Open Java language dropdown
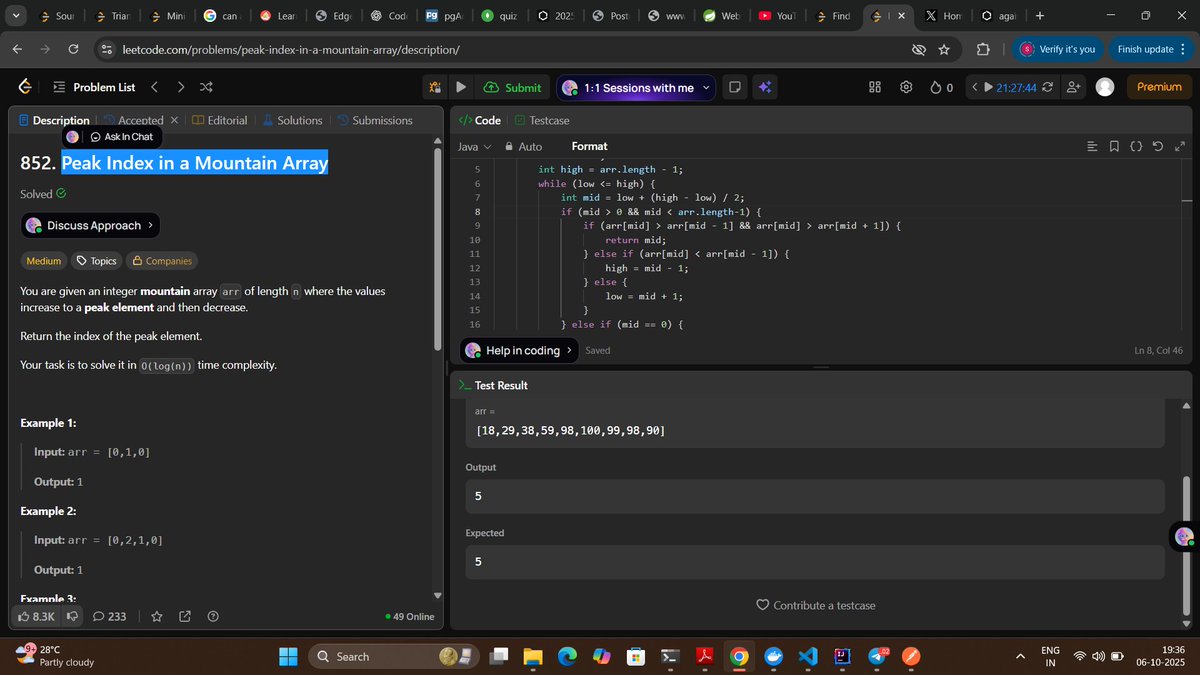This screenshot has width=1200, height=675. pyautogui.click(x=474, y=147)
